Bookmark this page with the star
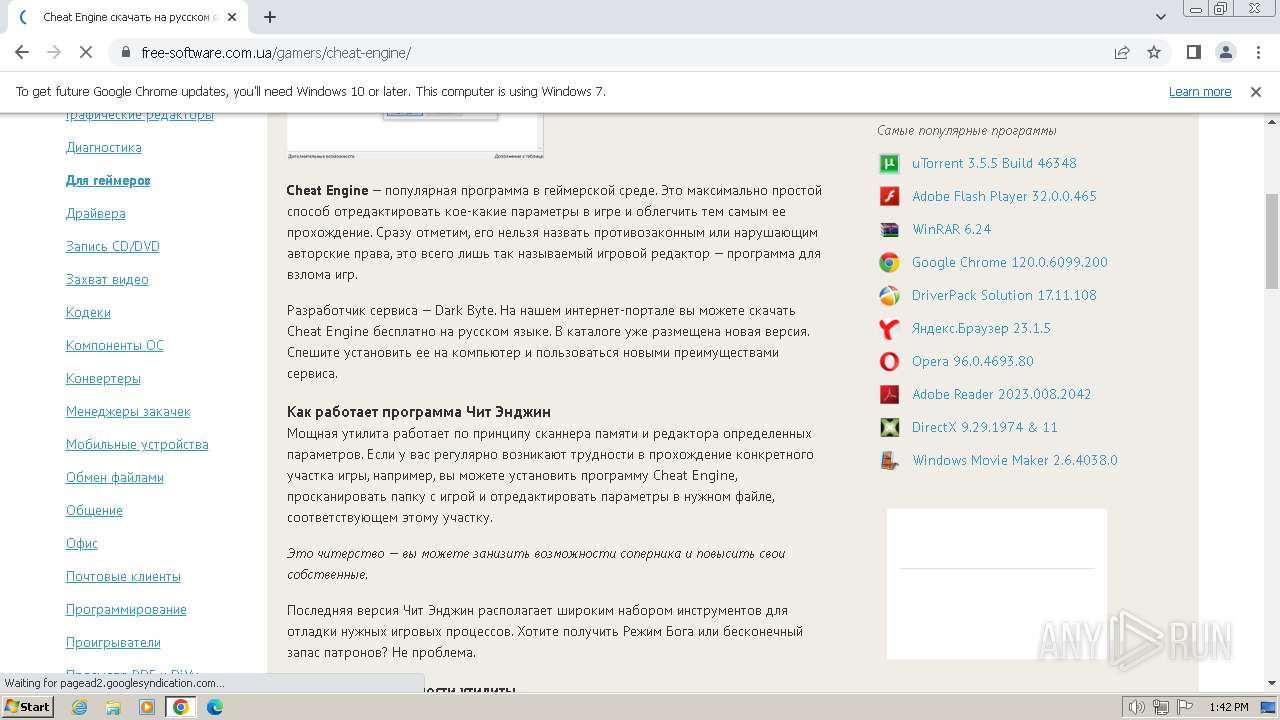Viewport: 1280px width, 720px height. point(1154,52)
